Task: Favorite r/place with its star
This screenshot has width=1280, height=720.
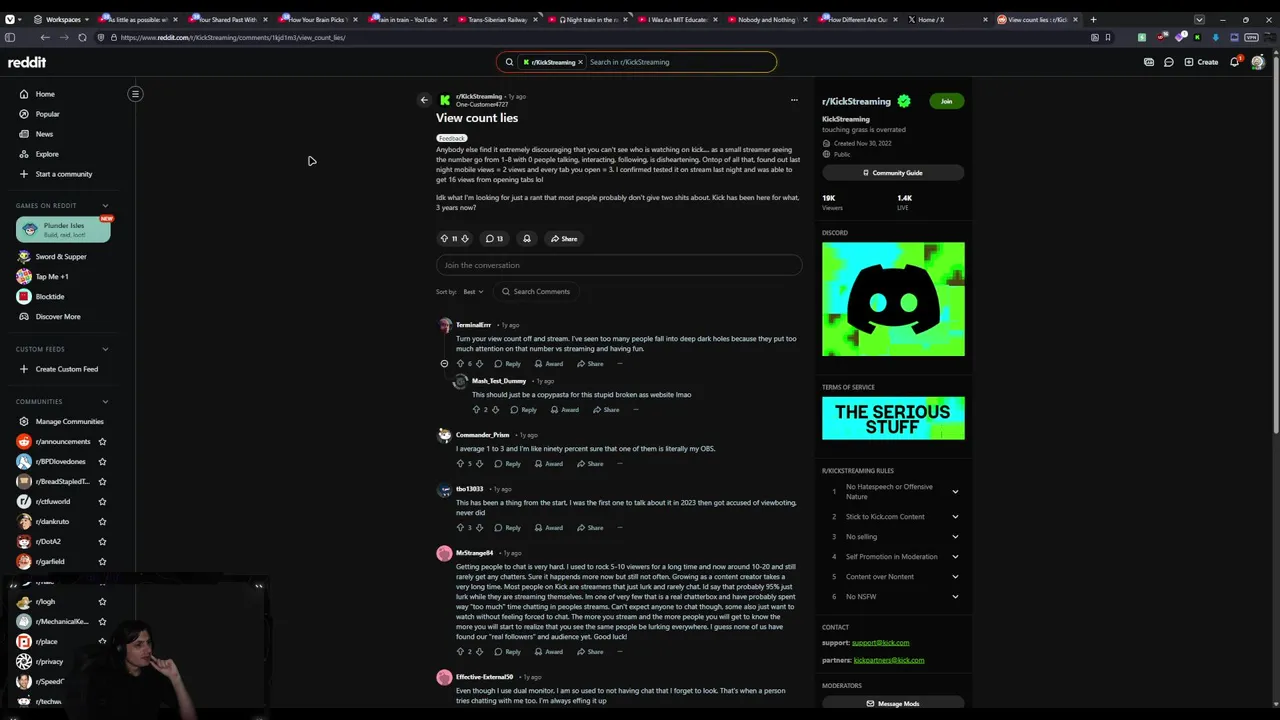Action: pos(102,642)
